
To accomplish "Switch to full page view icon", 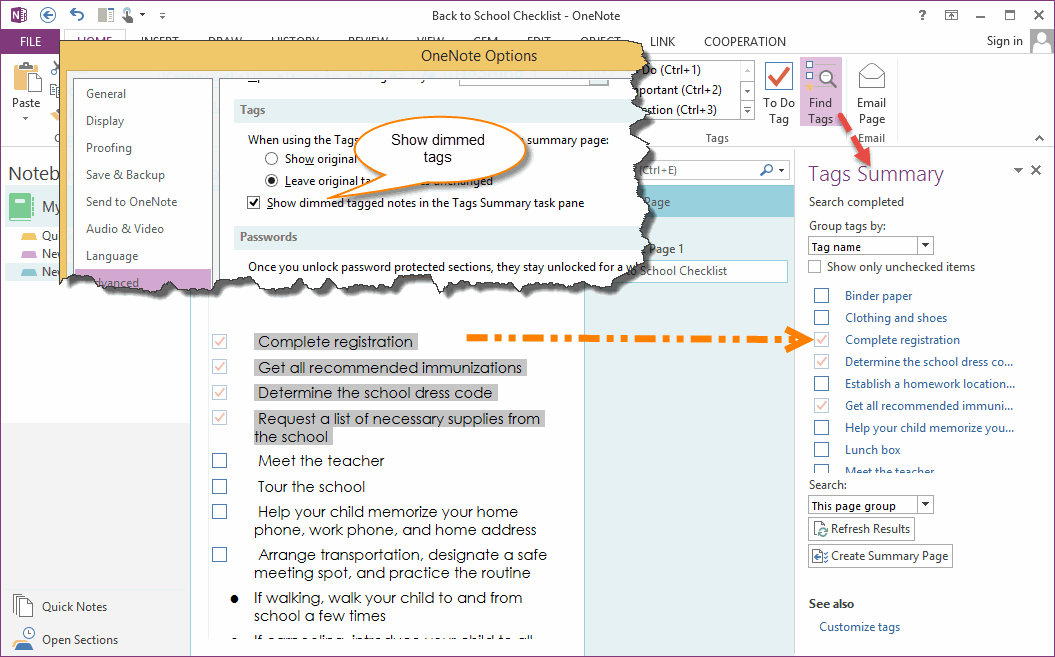I will (951, 15).
